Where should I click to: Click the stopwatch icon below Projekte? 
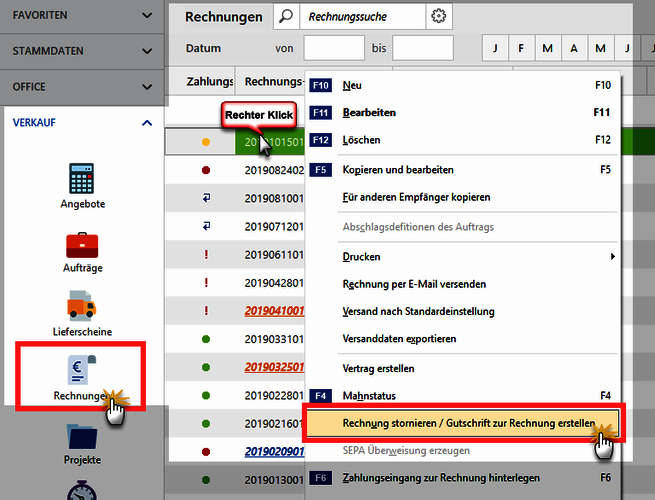pos(82,491)
